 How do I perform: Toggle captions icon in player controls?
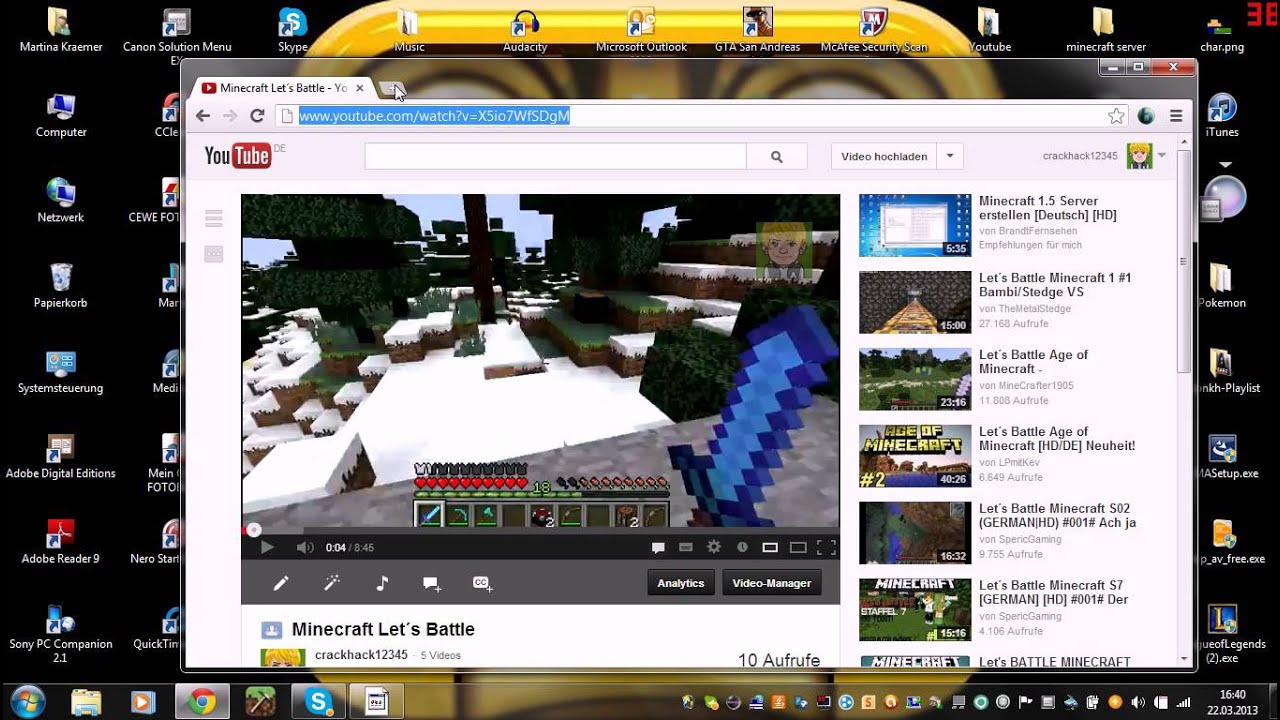tap(686, 547)
